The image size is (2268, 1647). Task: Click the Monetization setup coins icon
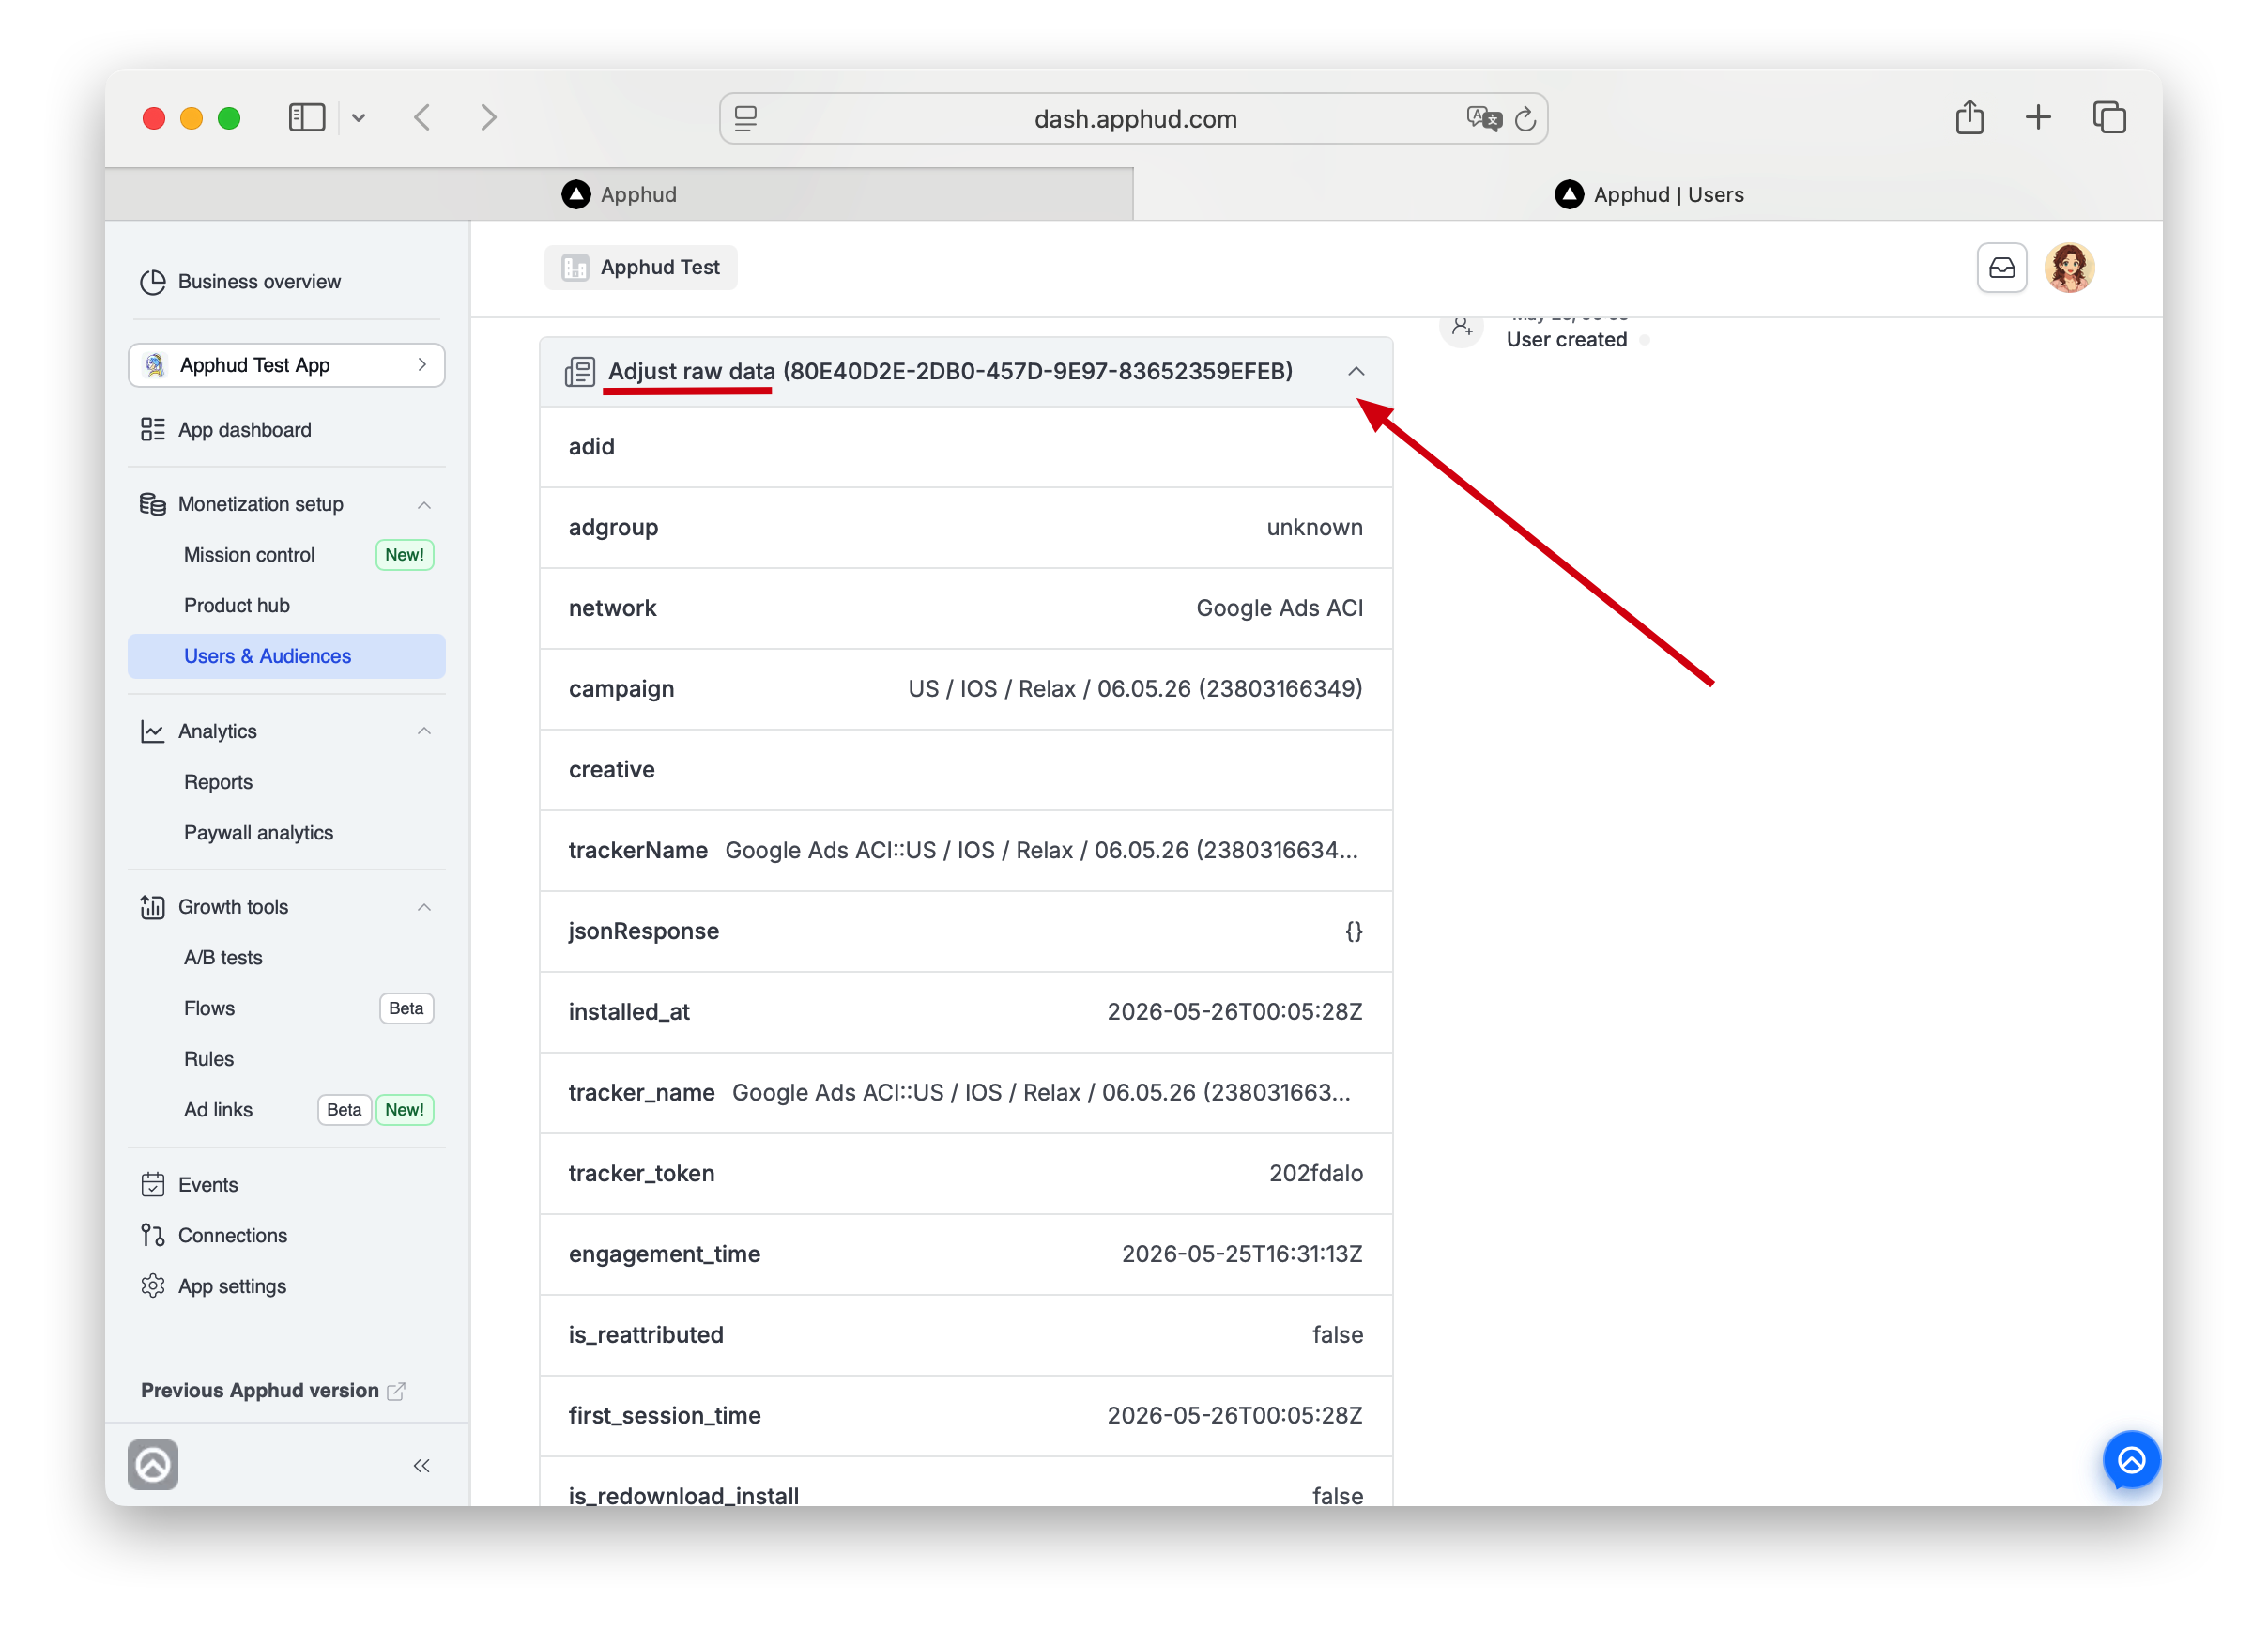(x=153, y=504)
